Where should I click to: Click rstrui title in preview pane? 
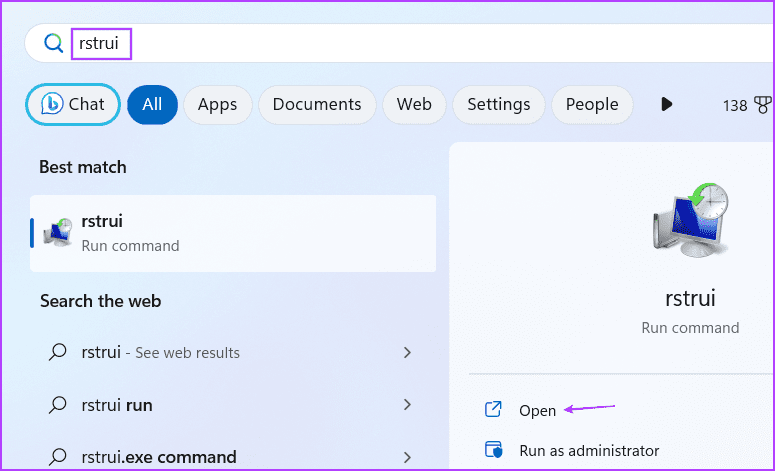point(690,299)
